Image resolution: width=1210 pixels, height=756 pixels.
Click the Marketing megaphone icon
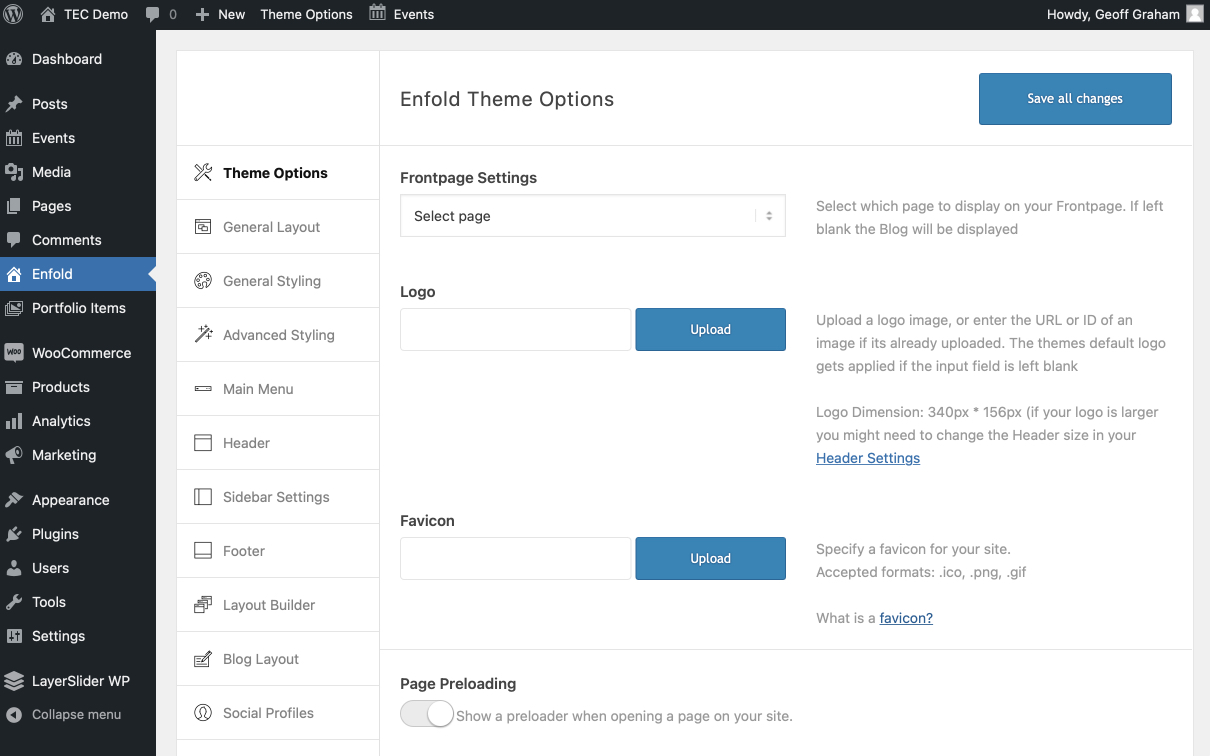pos(14,455)
